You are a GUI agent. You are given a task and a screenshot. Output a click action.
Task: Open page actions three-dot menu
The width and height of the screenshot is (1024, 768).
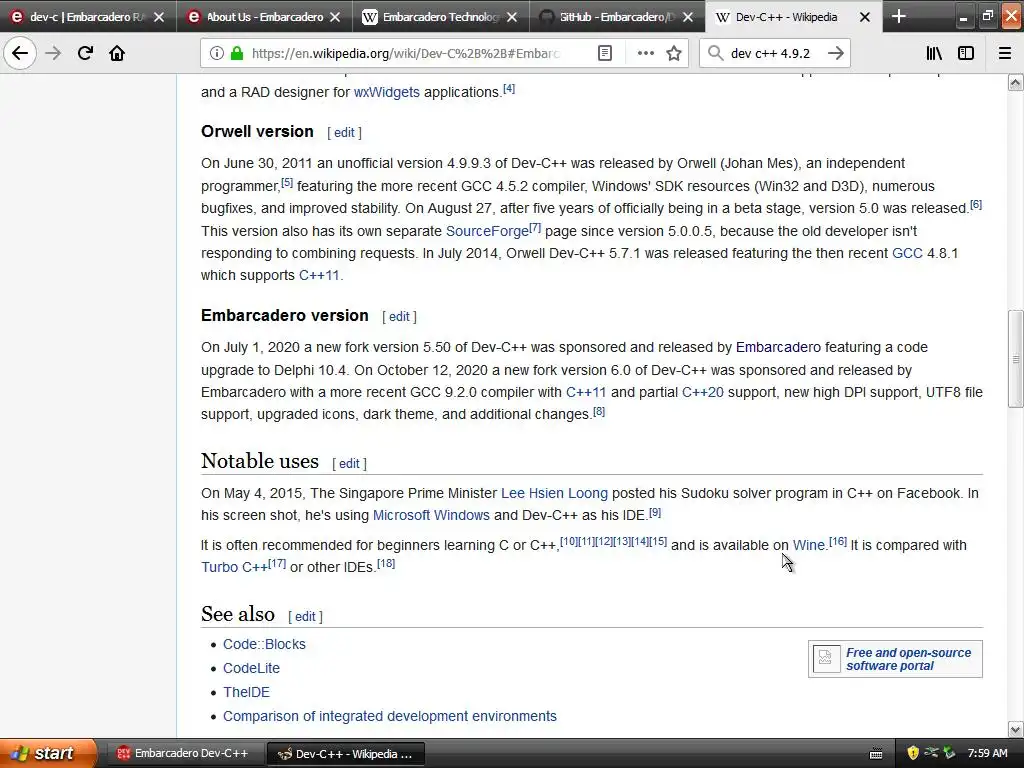tap(645, 53)
